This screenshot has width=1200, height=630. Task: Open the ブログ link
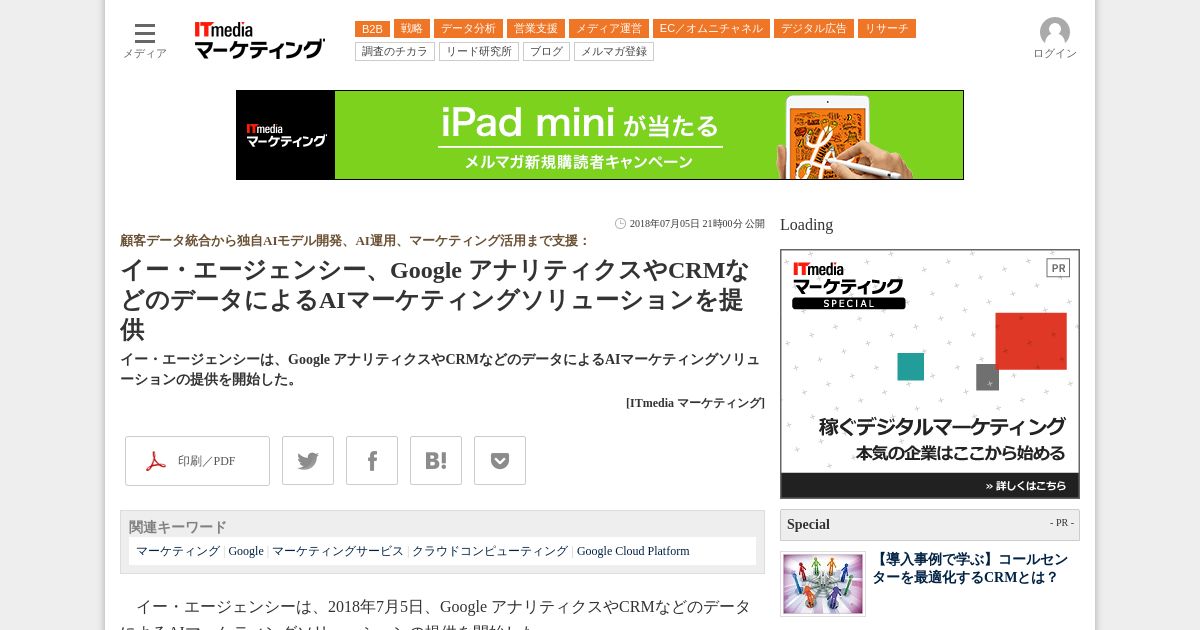546,51
